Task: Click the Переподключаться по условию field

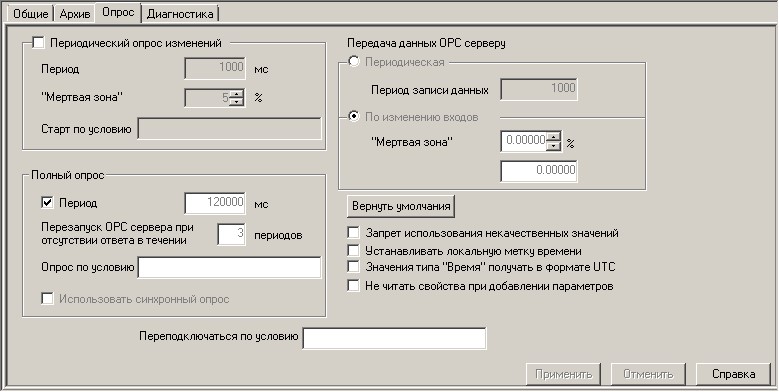Action: [x=394, y=338]
